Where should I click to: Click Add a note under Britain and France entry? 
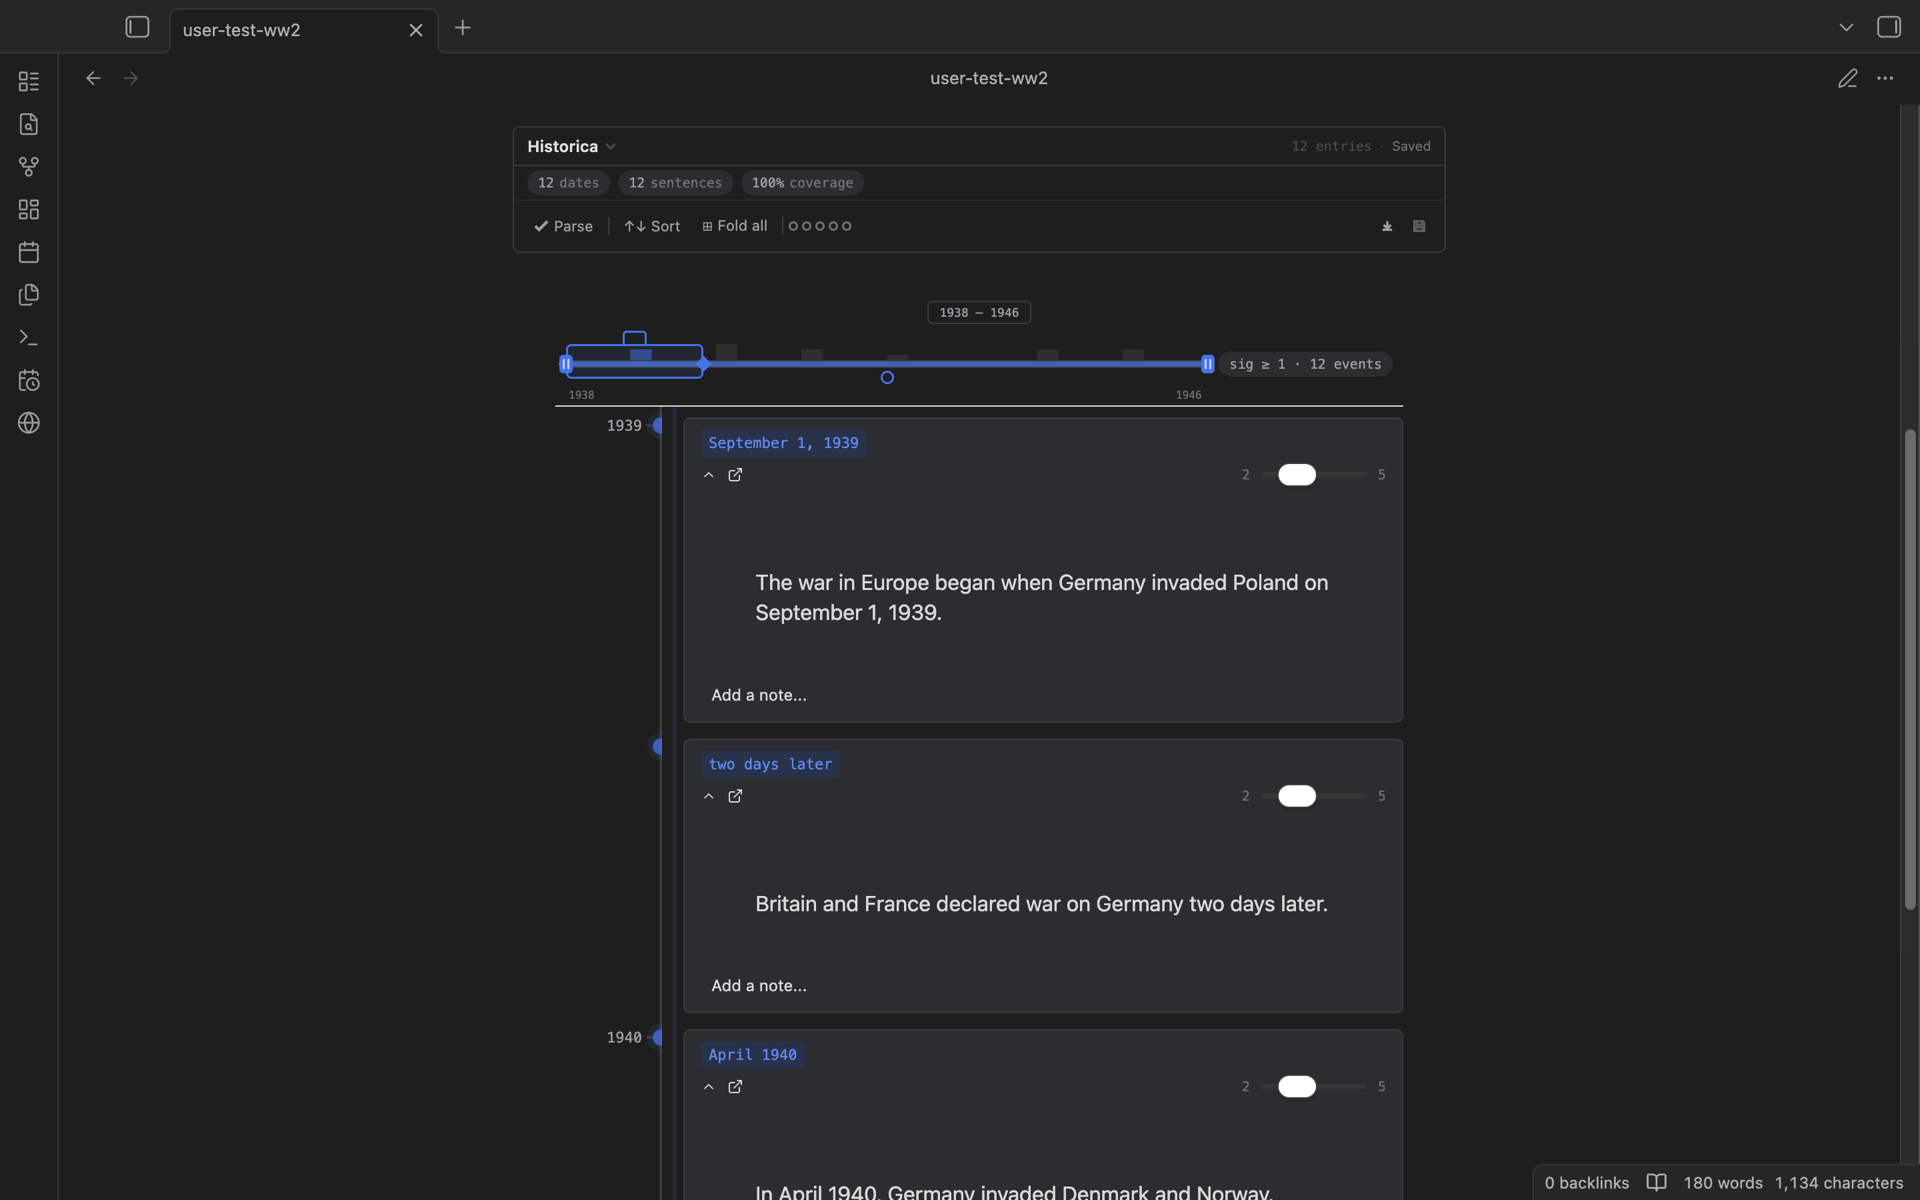click(x=759, y=986)
